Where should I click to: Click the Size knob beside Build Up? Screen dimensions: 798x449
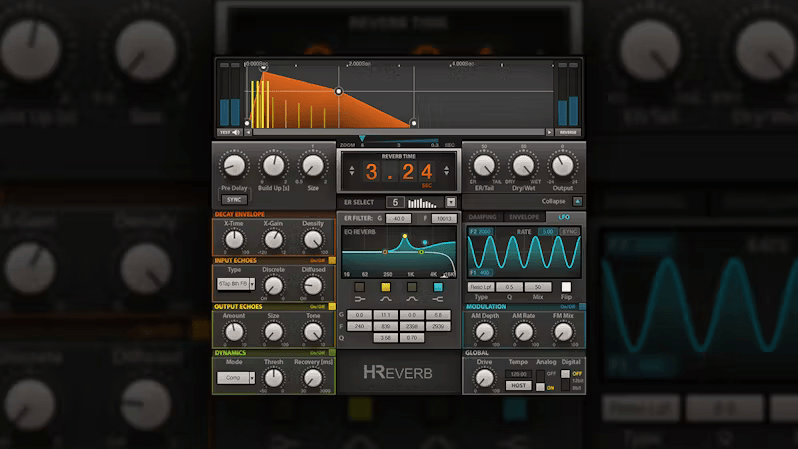click(313, 165)
